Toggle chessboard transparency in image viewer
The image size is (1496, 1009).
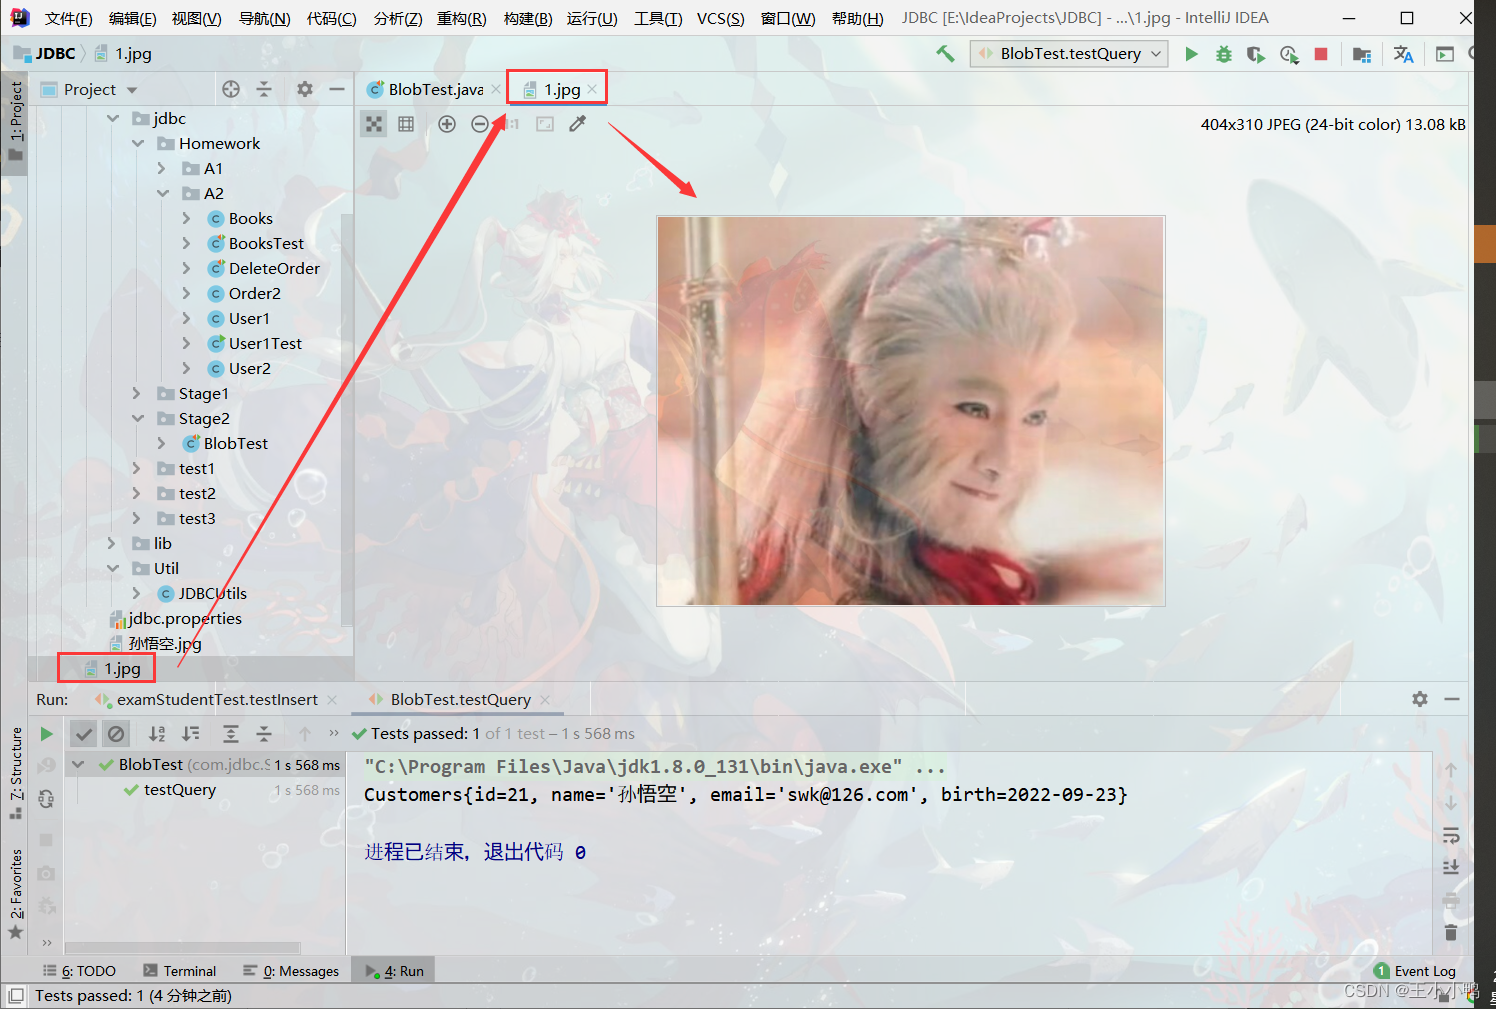coord(374,124)
